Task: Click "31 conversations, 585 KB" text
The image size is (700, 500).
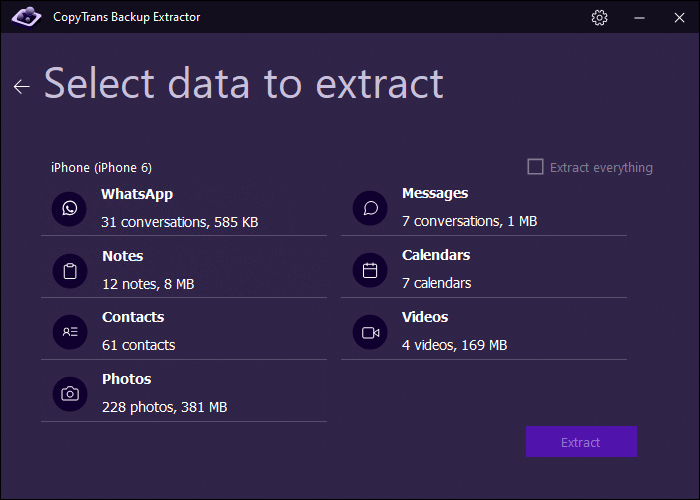Action: tap(179, 222)
